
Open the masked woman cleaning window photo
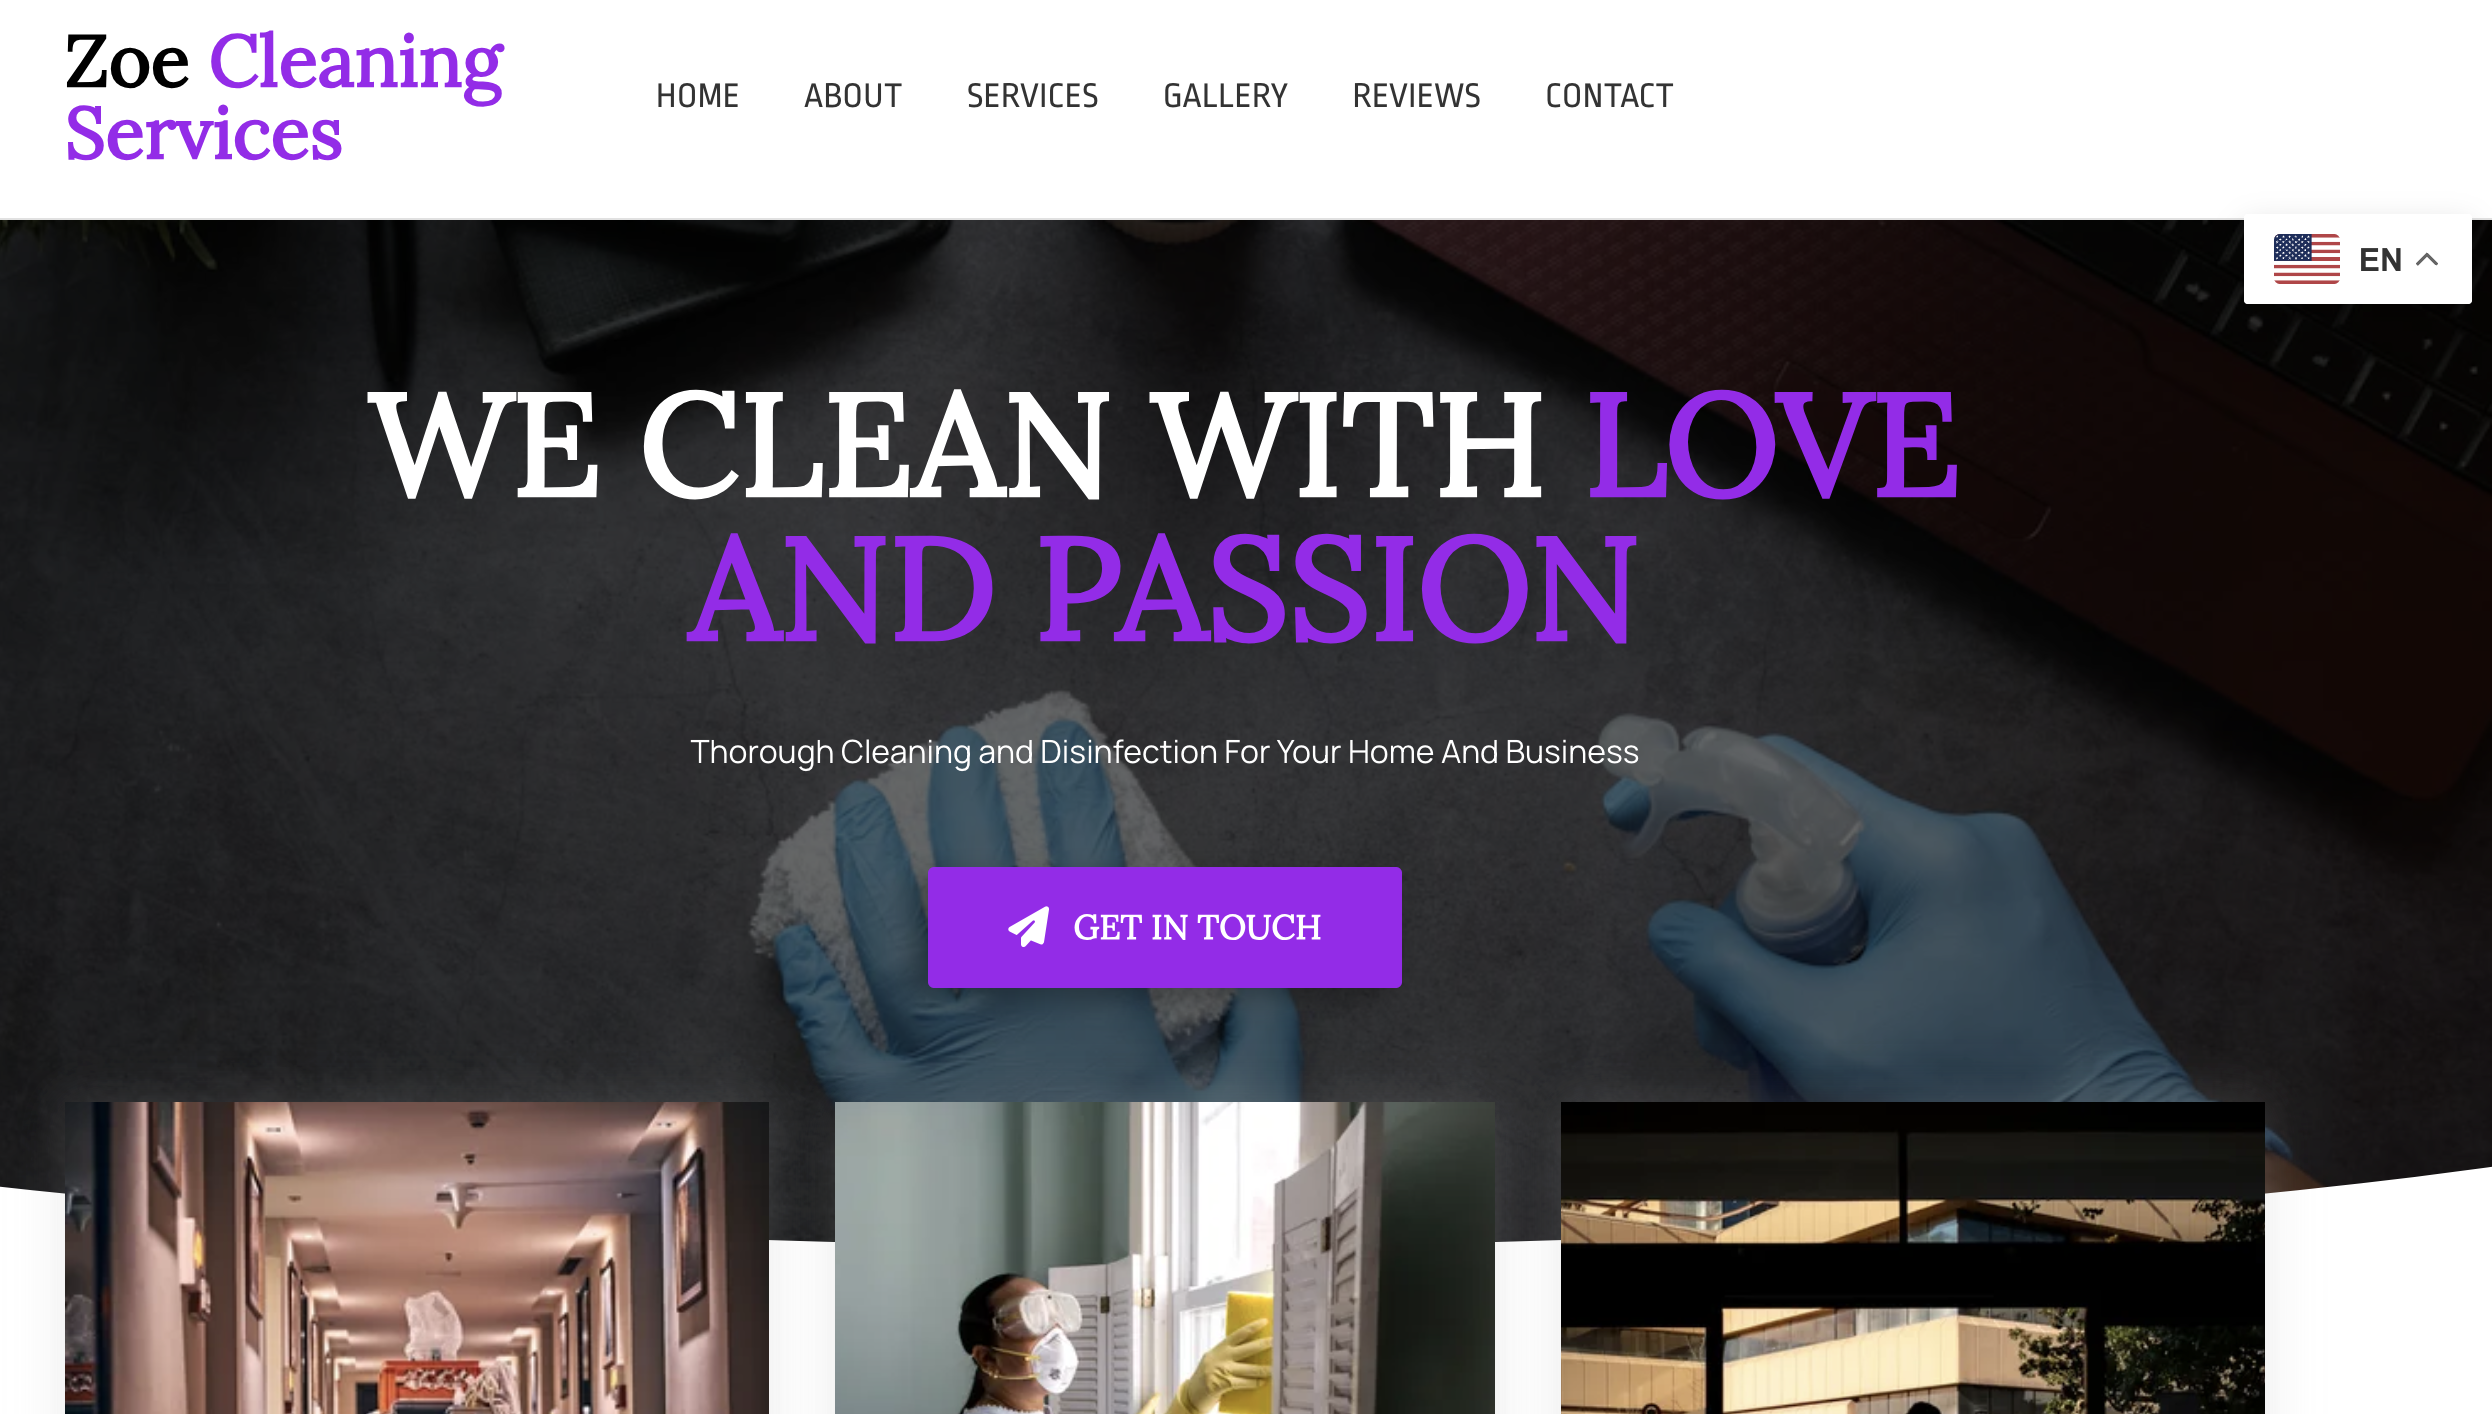[1164, 1257]
